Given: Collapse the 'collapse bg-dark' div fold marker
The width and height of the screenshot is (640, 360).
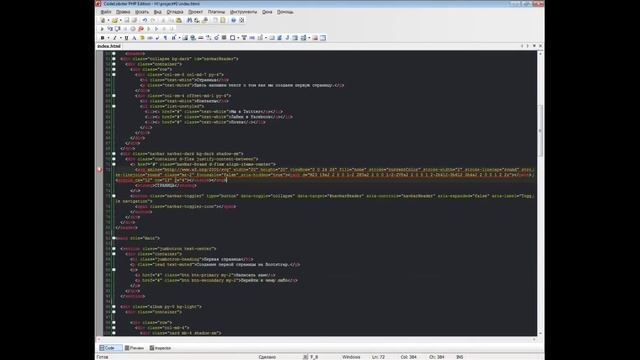Looking at the screenshot, I should tap(114, 59).
